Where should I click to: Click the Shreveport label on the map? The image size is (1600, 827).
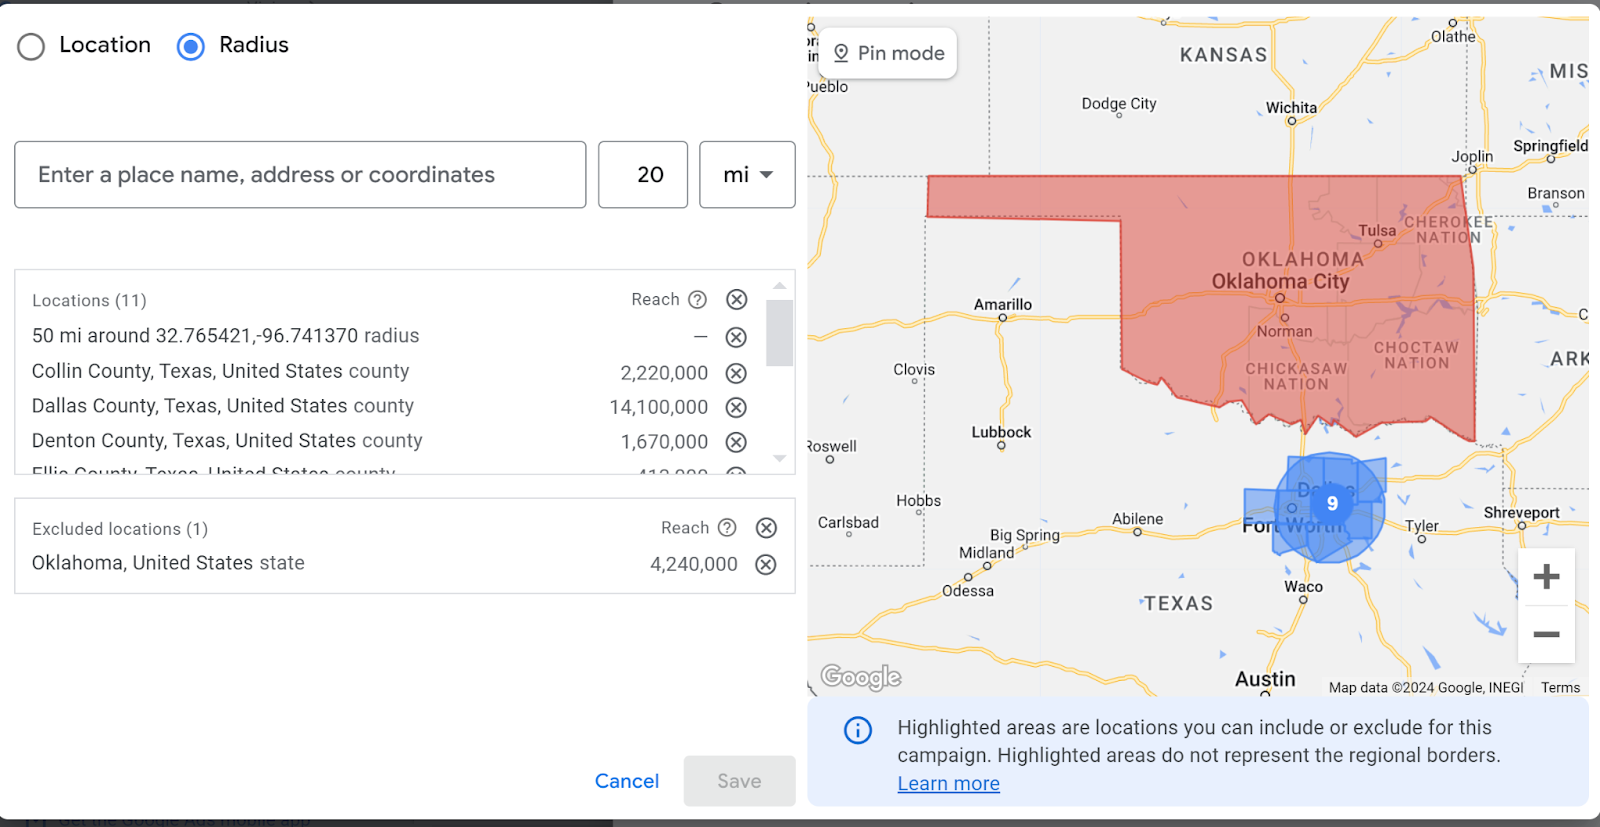[x=1521, y=513]
